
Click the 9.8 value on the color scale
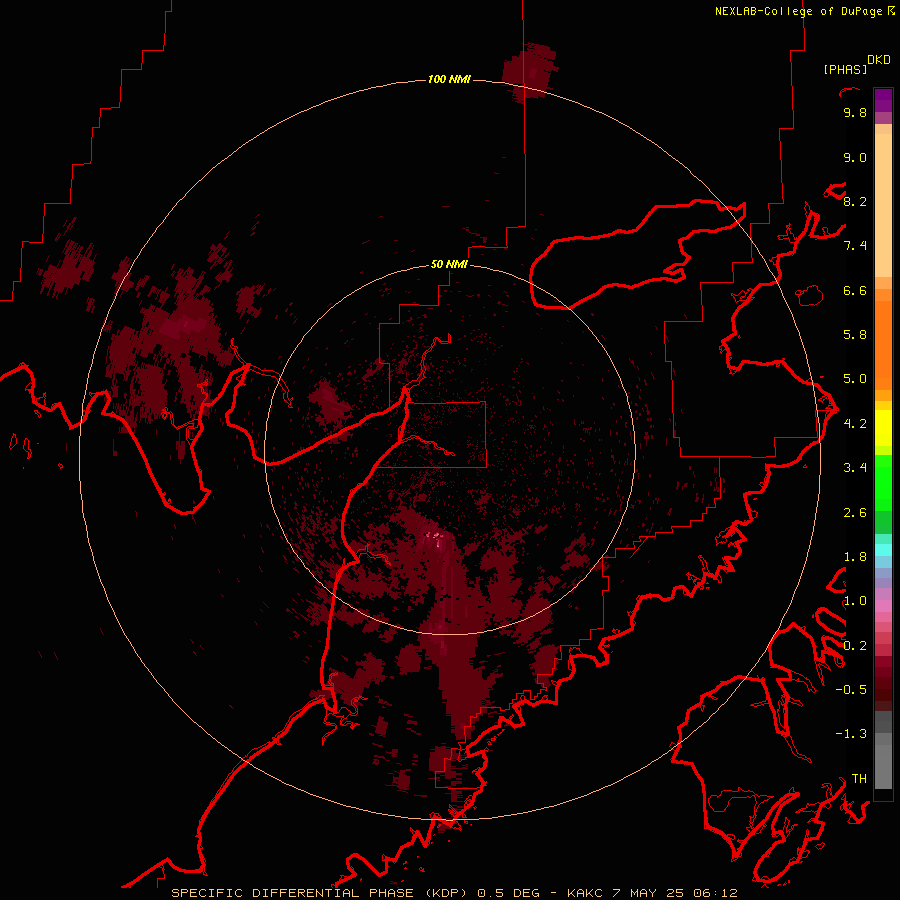[855, 112]
